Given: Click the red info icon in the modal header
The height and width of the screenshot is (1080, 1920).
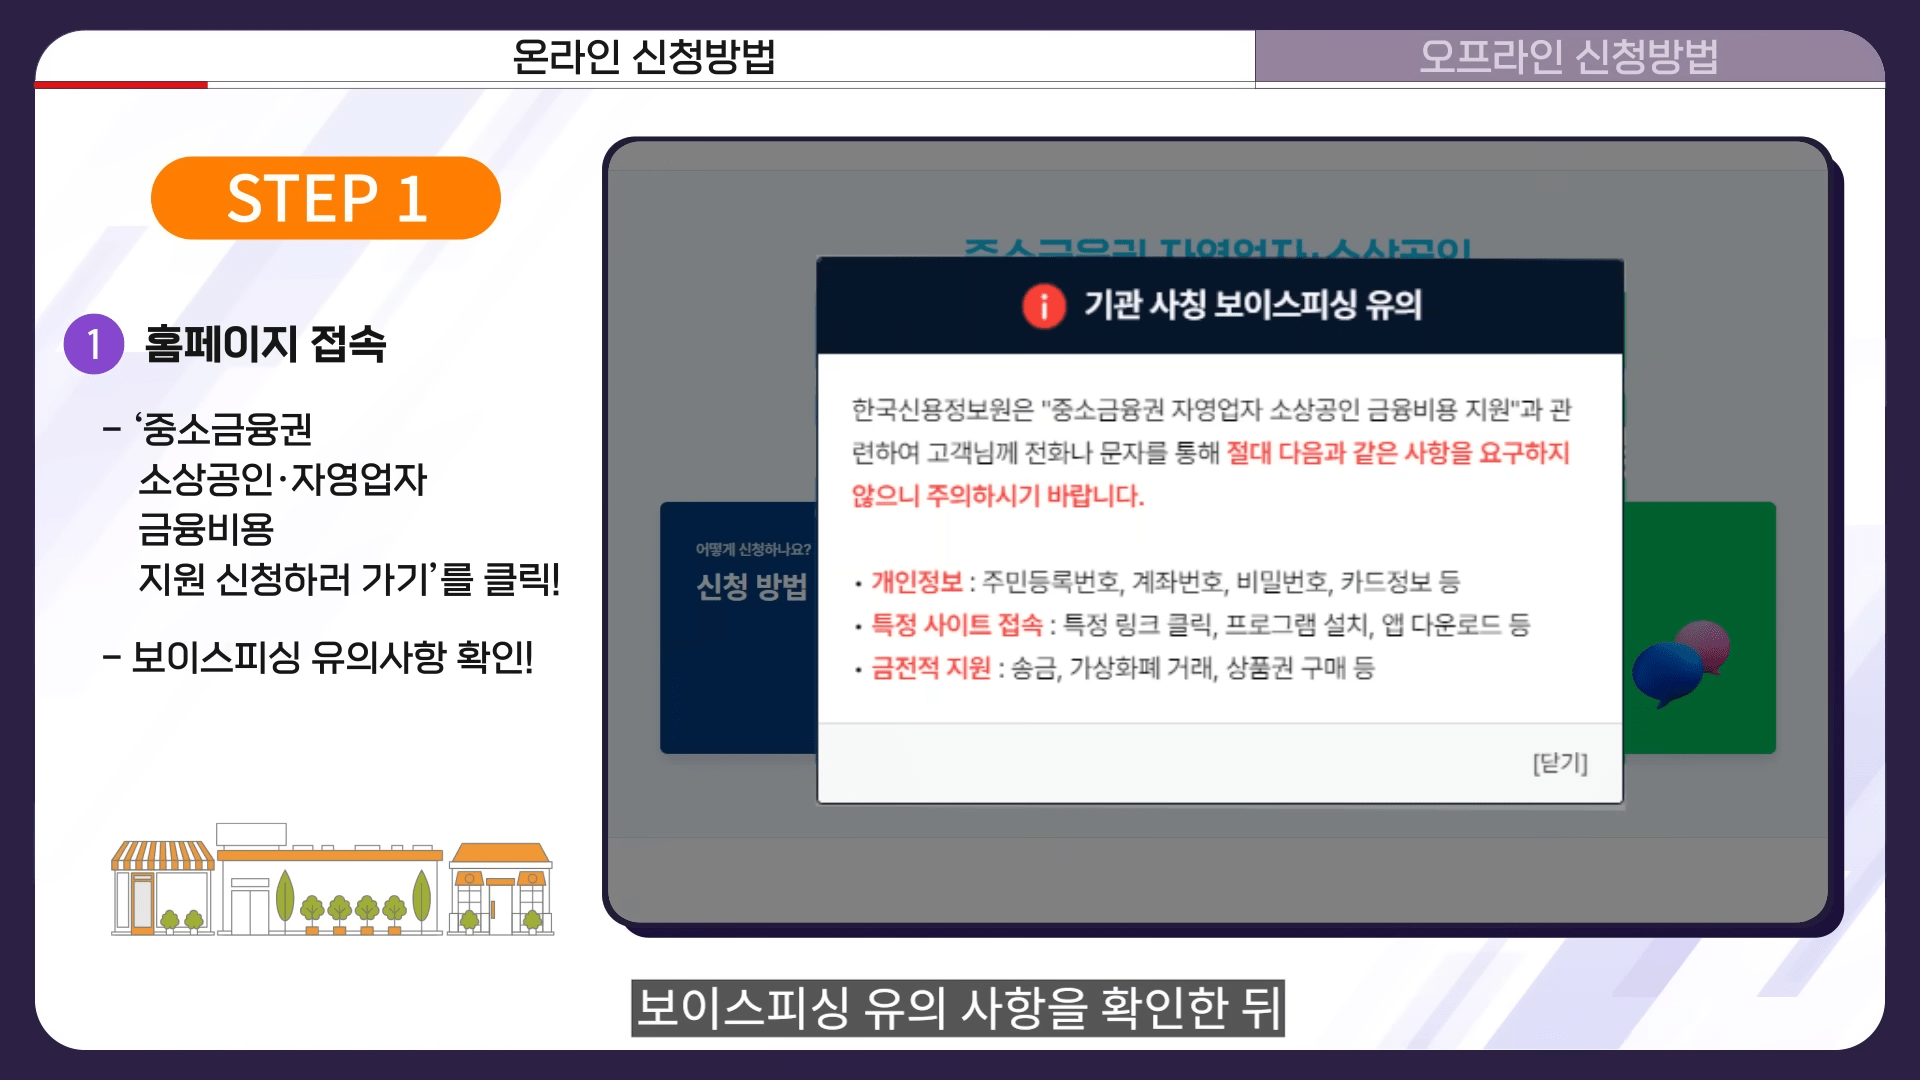Looking at the screenshot, I should 1043,306.
